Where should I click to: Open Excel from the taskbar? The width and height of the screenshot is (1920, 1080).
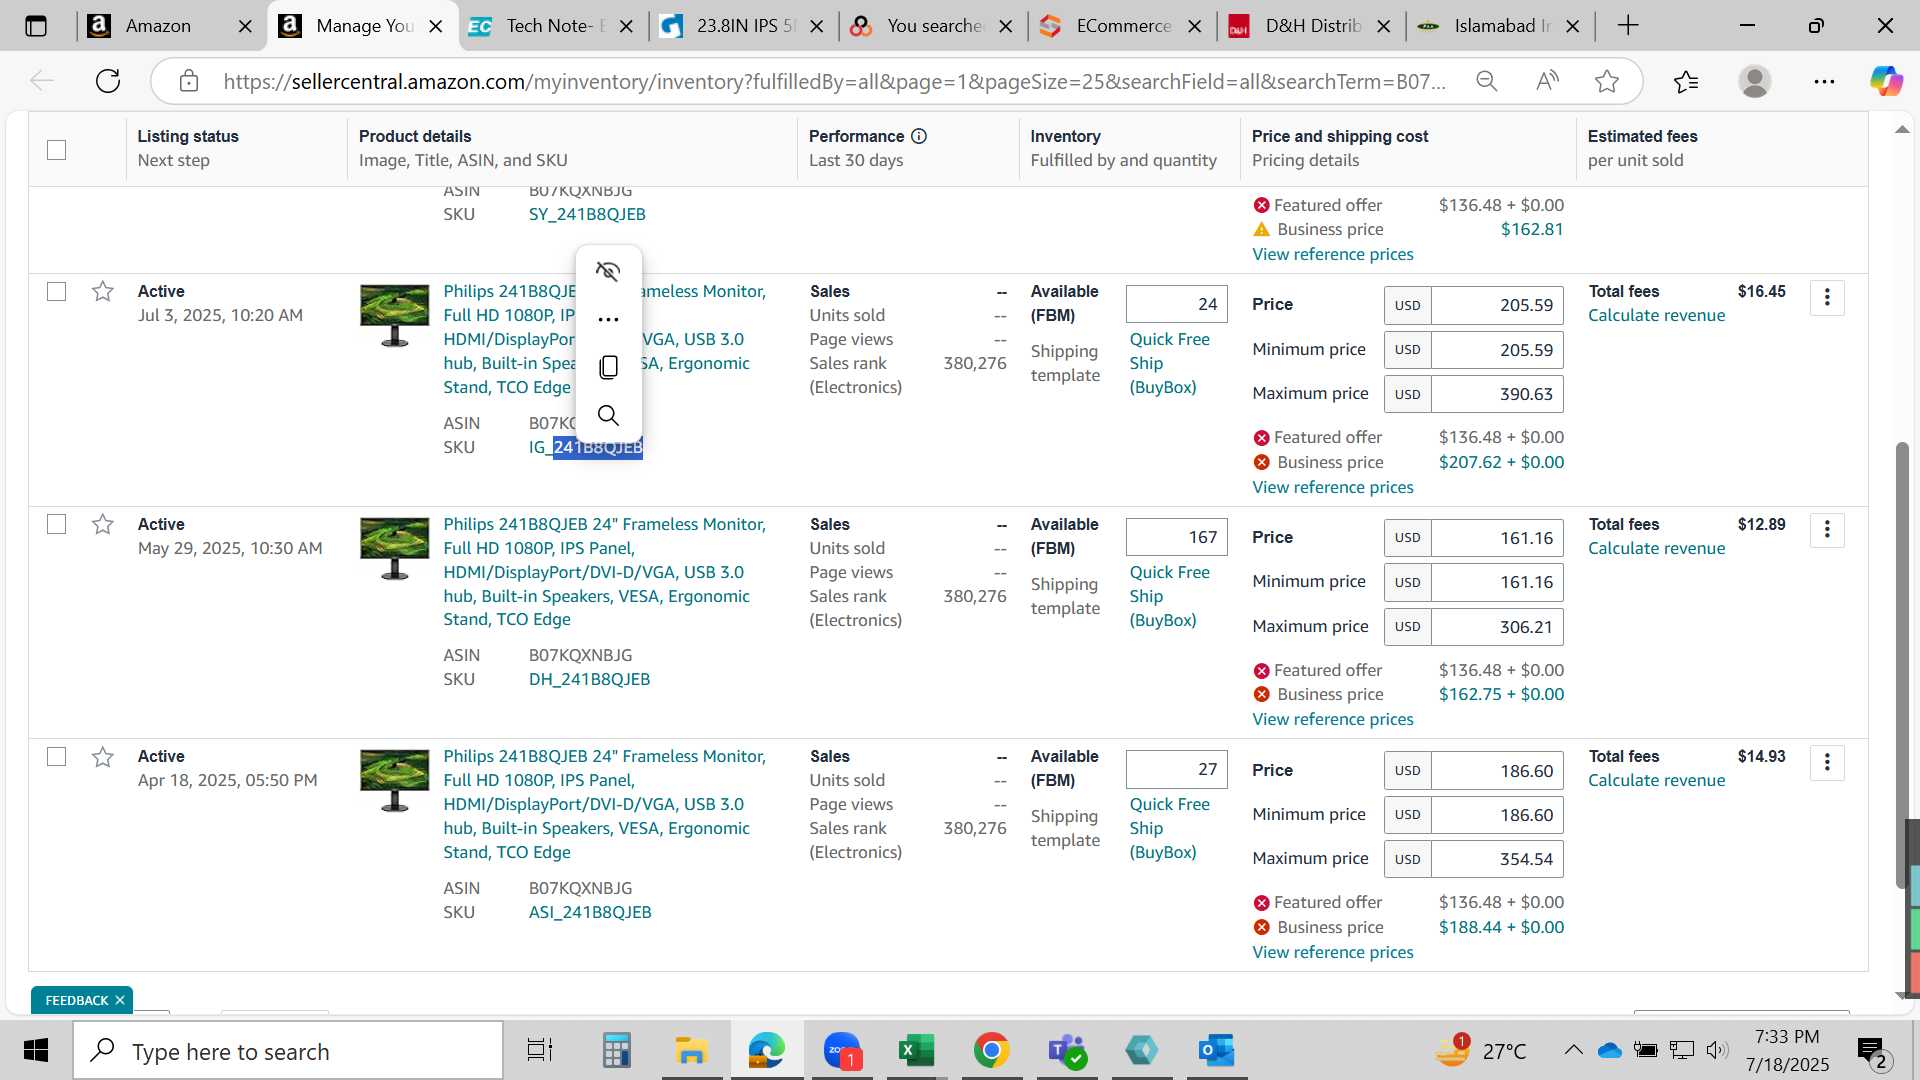coord(916,1051)
